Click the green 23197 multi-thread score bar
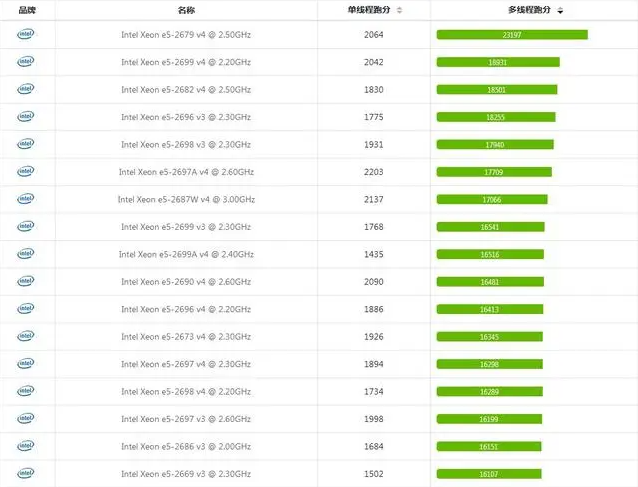The width and height of the screenshot is (638, 487). [x=512, y=34]
